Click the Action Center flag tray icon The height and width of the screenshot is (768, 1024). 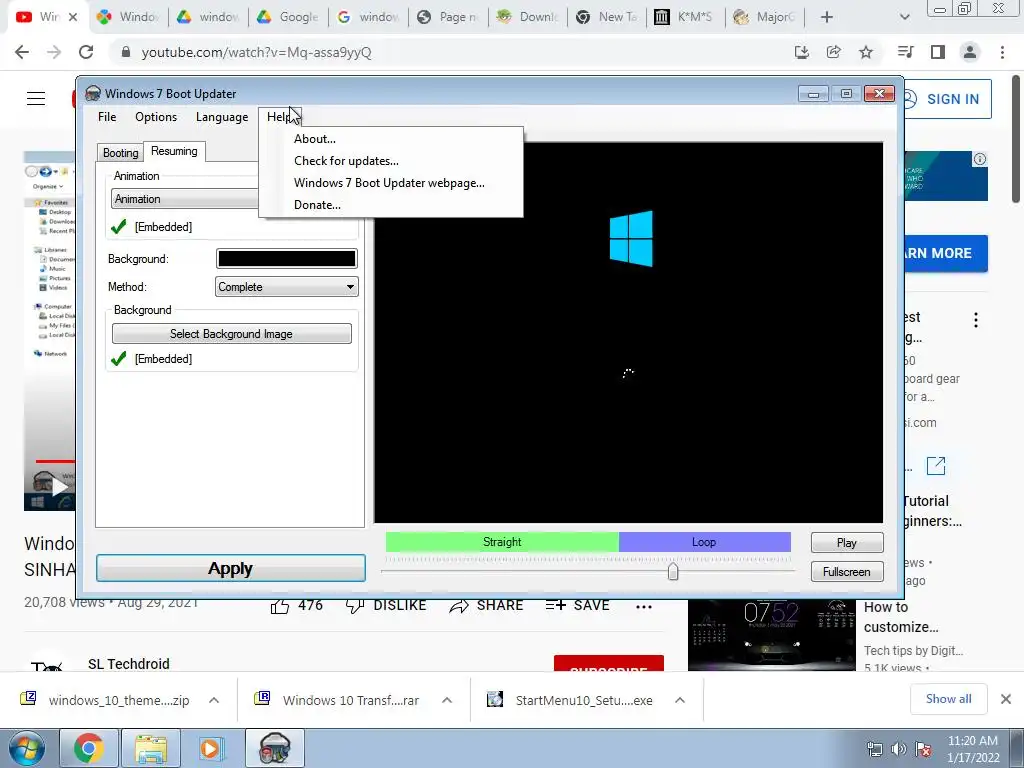[x=923, y=749]
